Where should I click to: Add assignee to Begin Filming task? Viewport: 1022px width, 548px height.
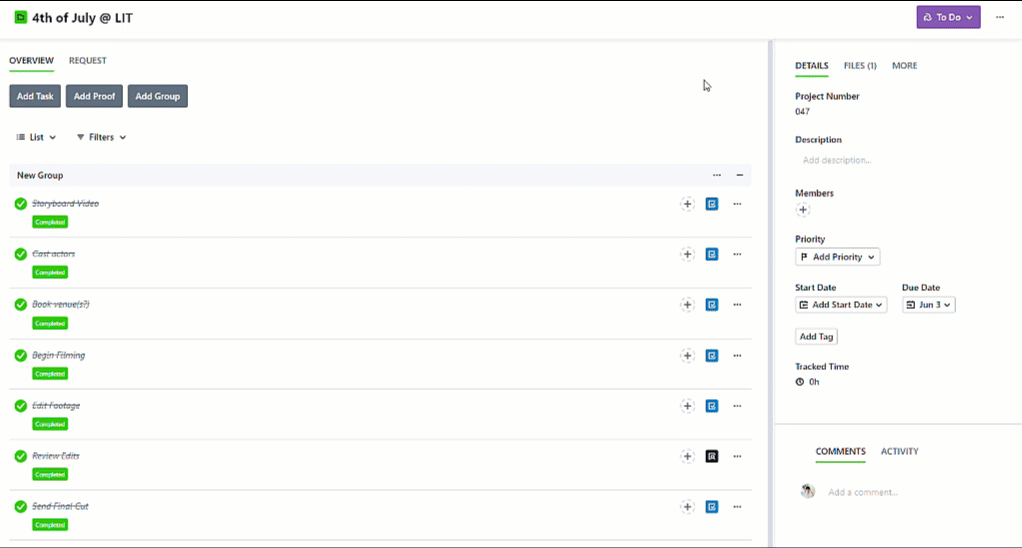(687, 356)
